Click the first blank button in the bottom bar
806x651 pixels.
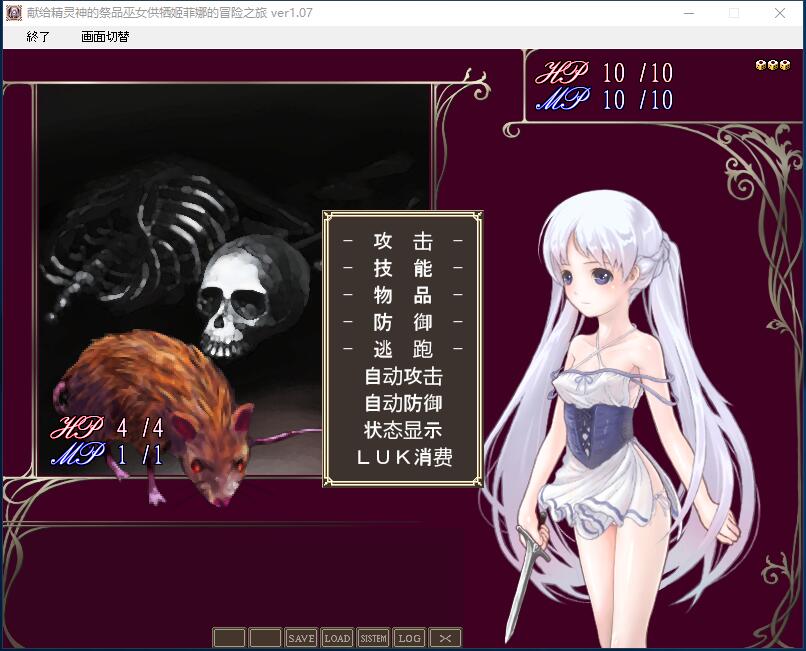(x=229, y=638)
